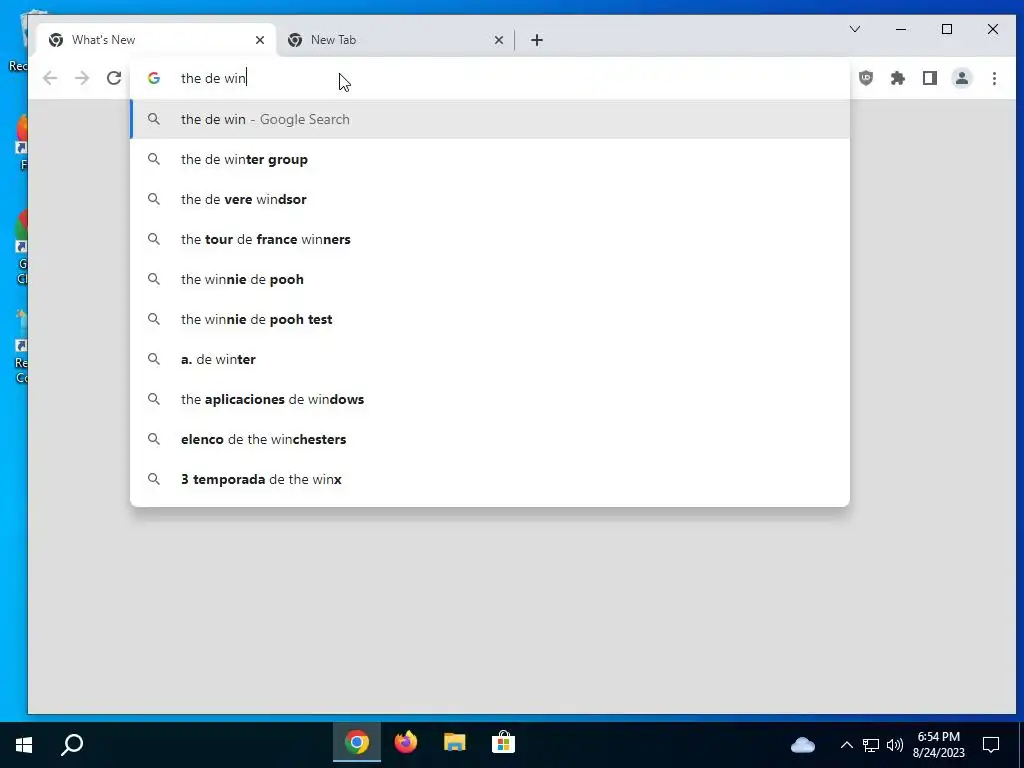This screenshot has height=768, width=1024.
Task: Click the OneDrive cloud tray icon
Action: click(803, 744)
